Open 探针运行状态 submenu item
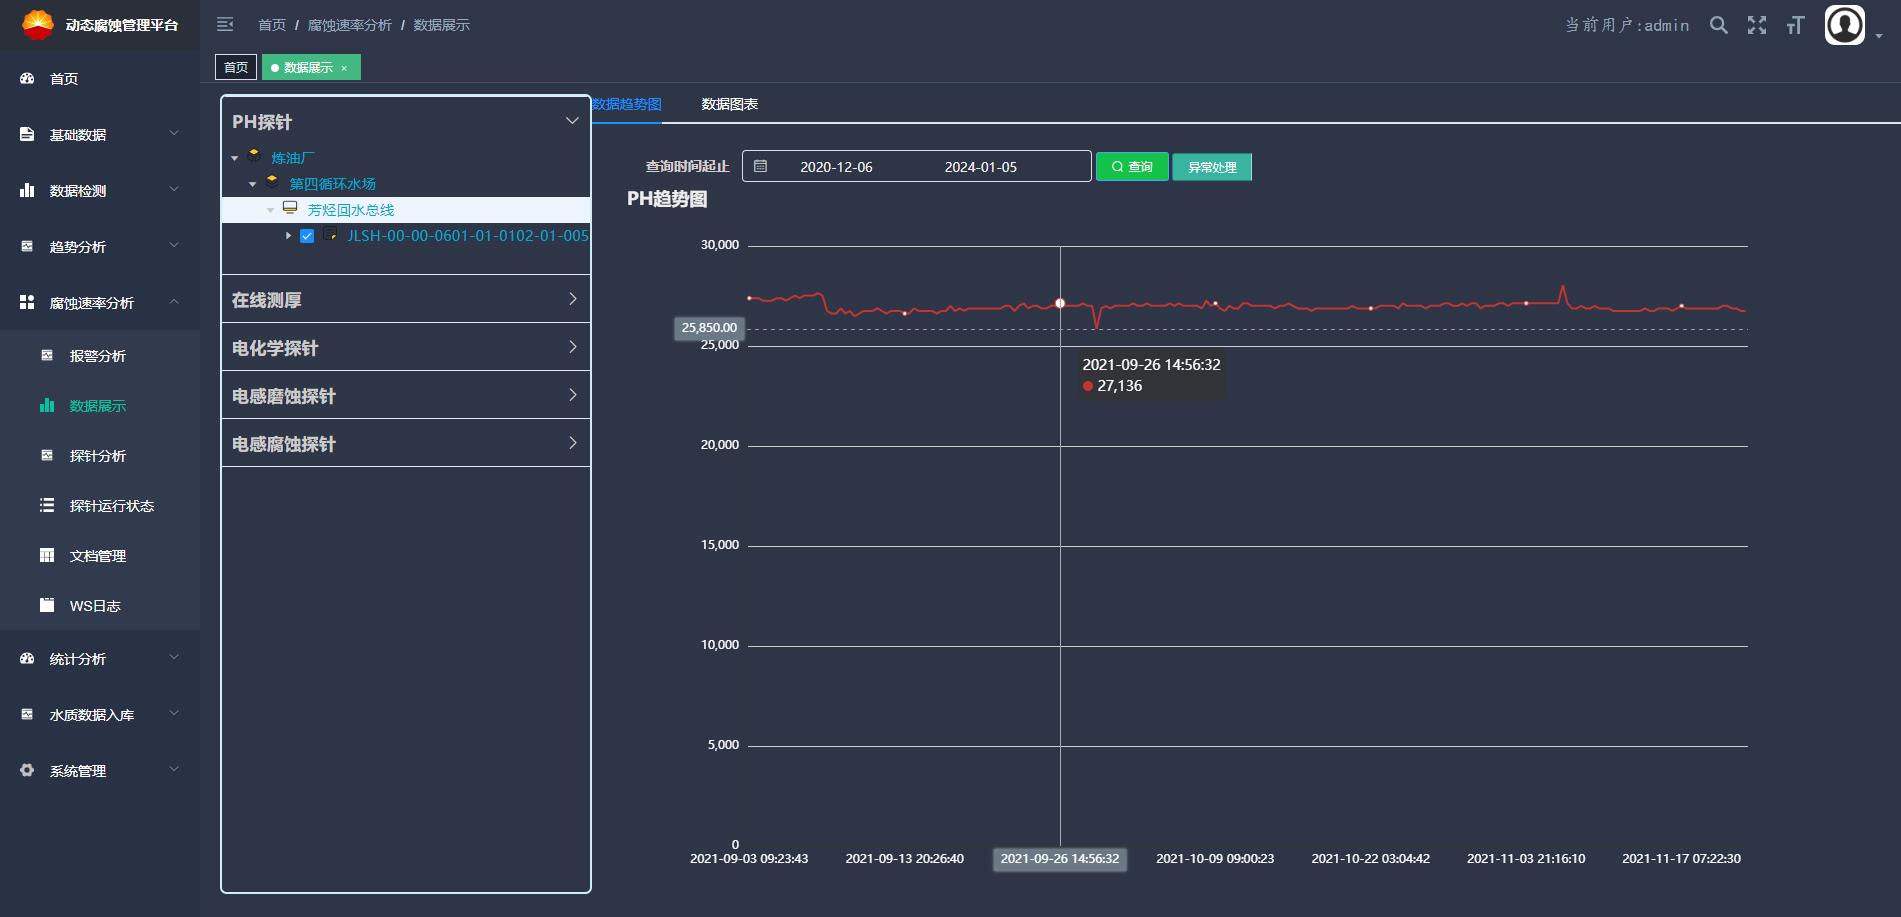 100,506
